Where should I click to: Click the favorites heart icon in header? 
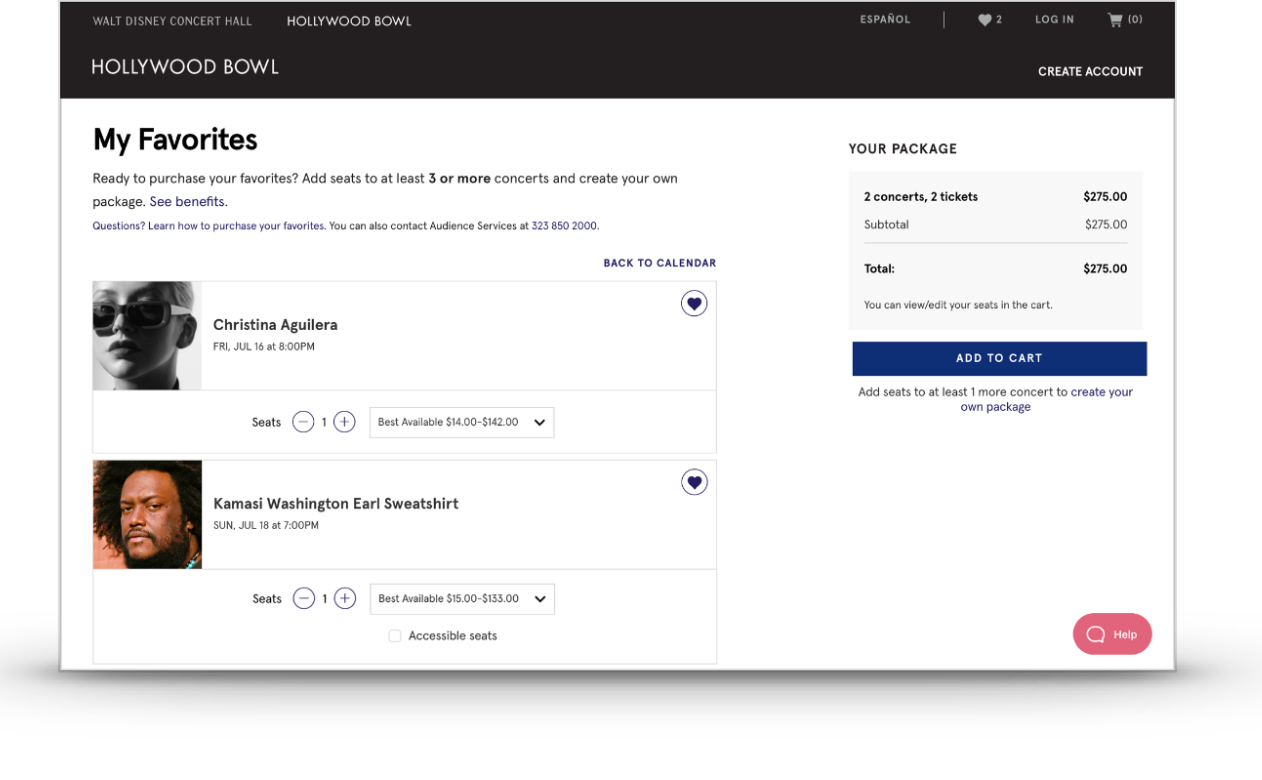985,20
